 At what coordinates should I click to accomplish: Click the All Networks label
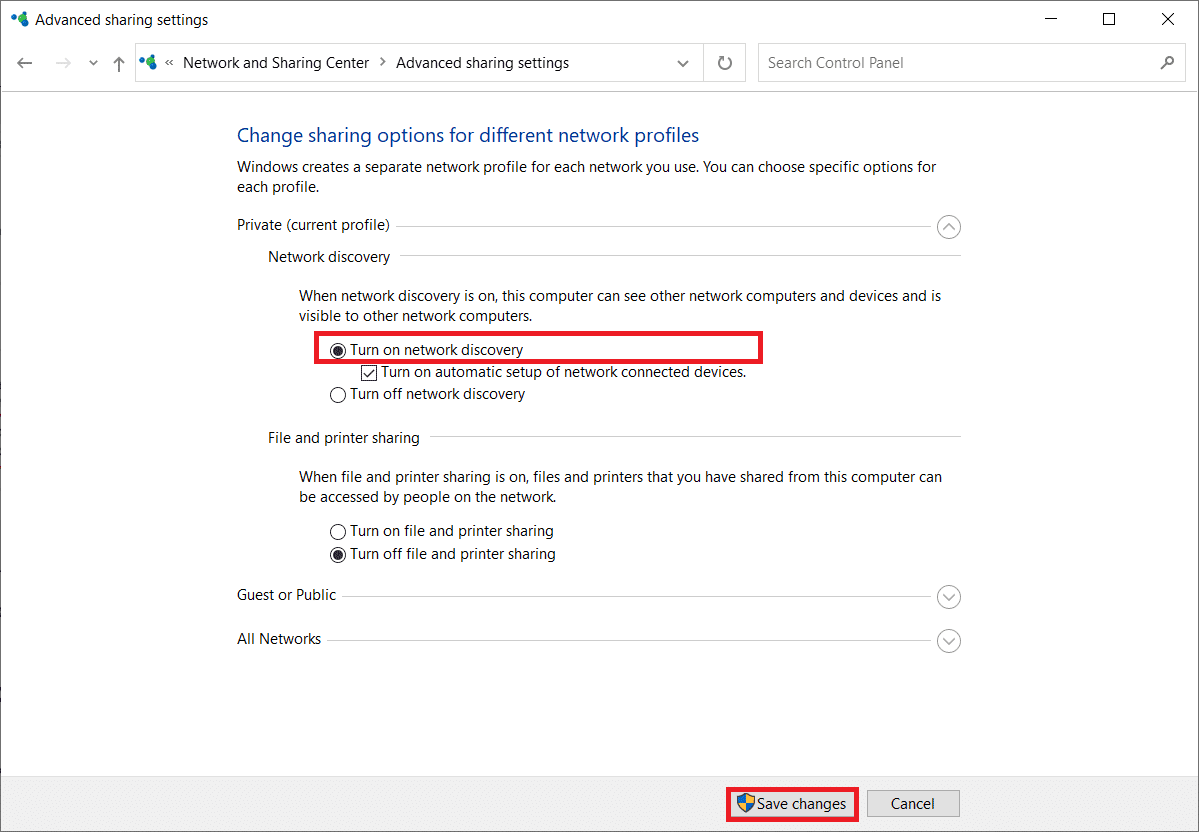pyautogui.click(x=279, y=639)
